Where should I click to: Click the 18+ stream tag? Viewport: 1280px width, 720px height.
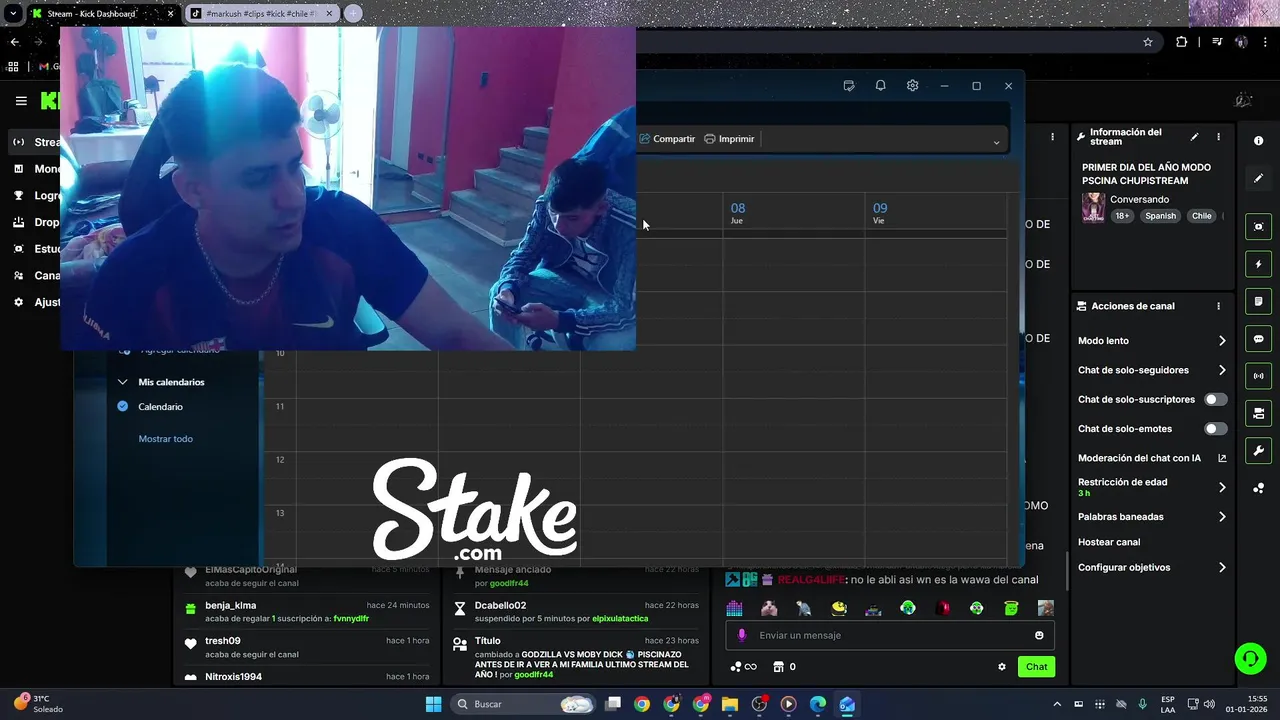tap(1122, 216)
